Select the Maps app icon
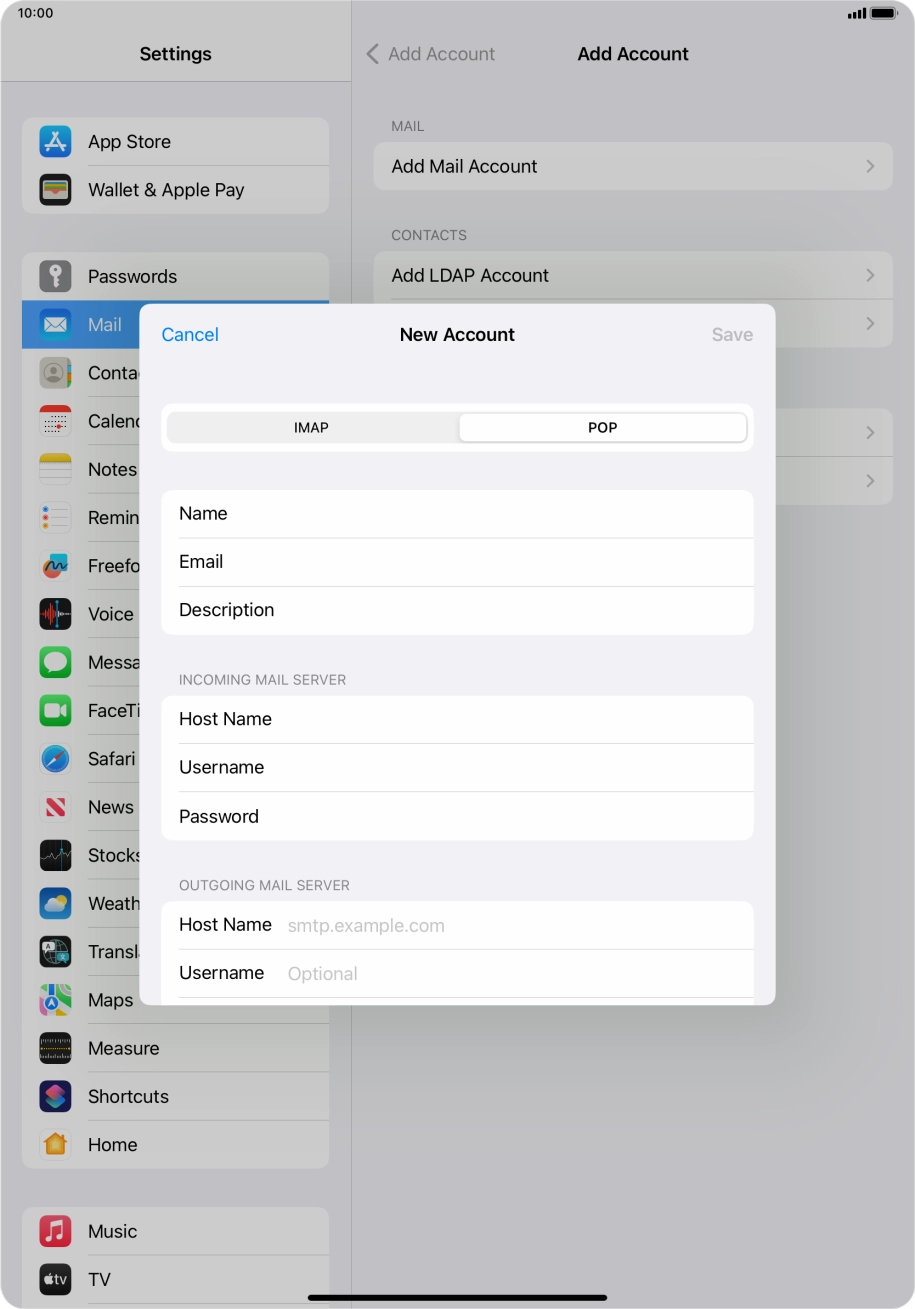Image resolution: width=915 pixels, height=1309 pixels. [55, 1000]
